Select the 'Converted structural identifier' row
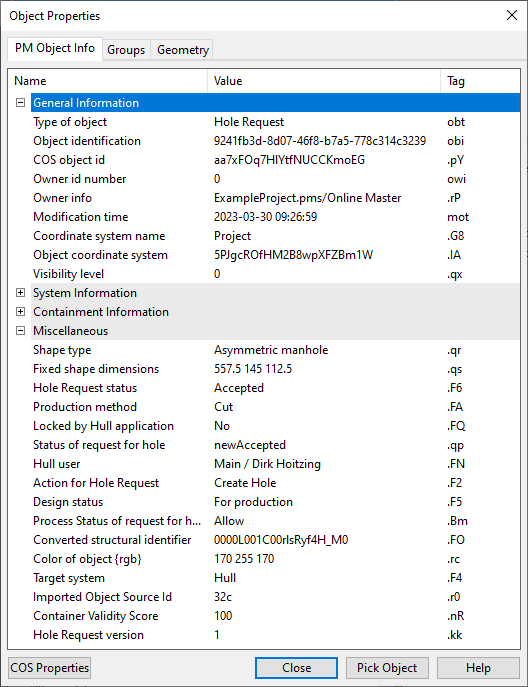The width and height of the screenshot is (528, 687). (275, 540)
